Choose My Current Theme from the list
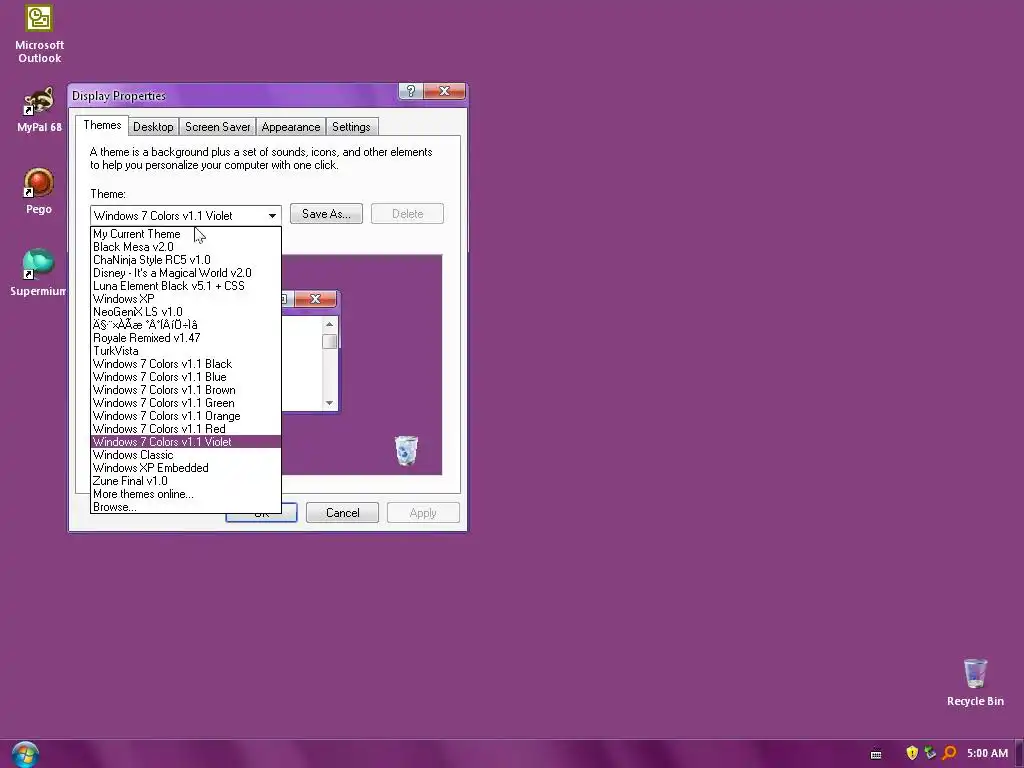The width and height of the screenshot is (1024, 768). point(185,234)
